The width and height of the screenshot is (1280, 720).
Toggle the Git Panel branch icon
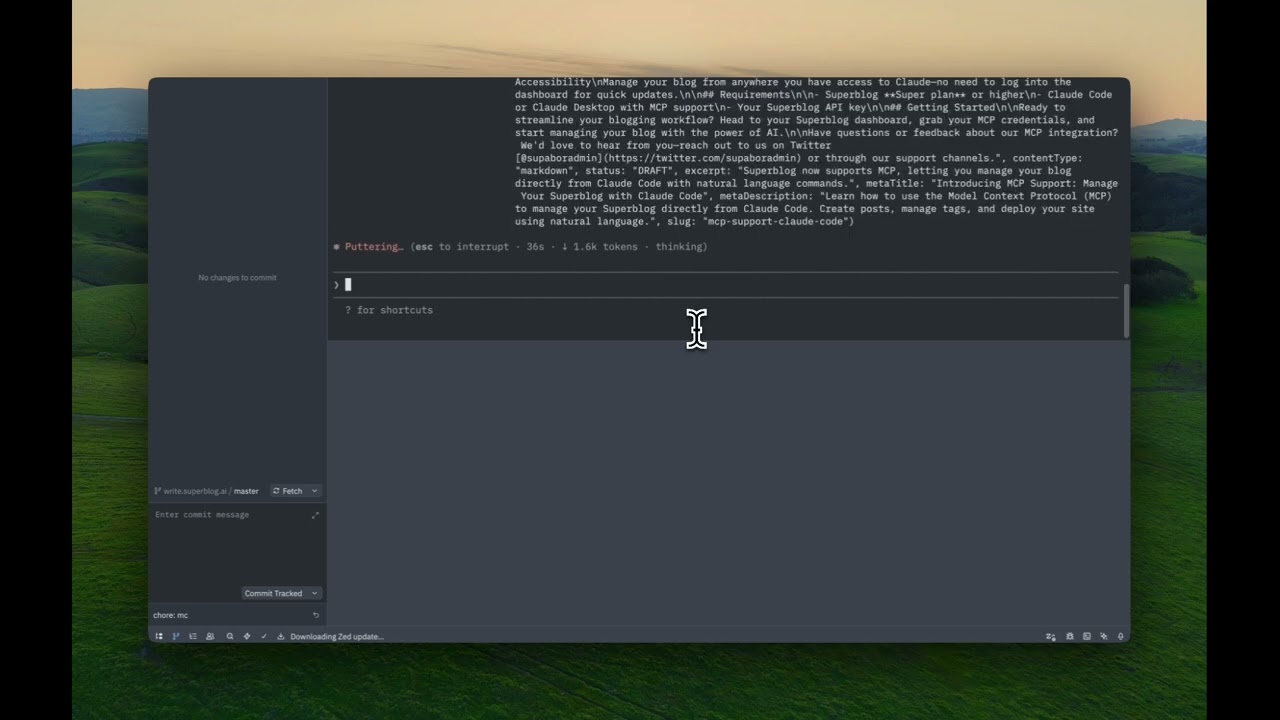pyautogui.click(x=176, y=636)
